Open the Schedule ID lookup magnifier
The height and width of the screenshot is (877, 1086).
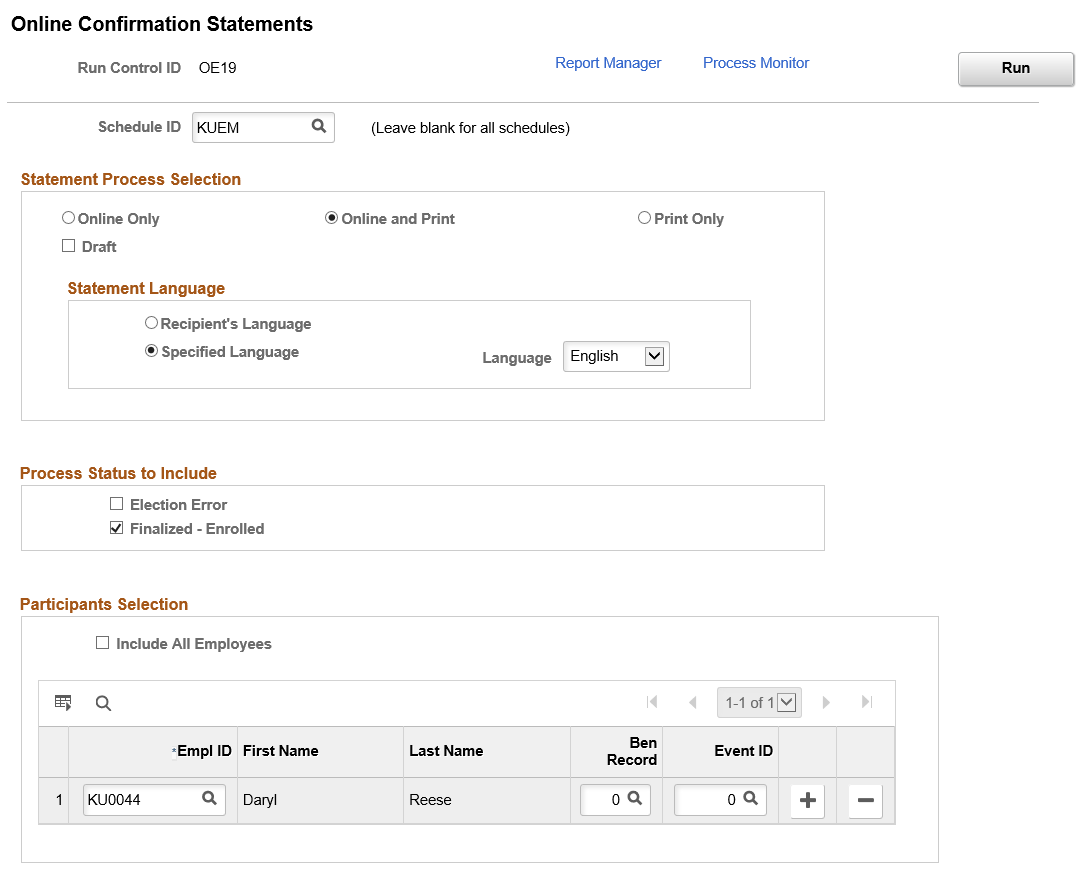point(319,126)
